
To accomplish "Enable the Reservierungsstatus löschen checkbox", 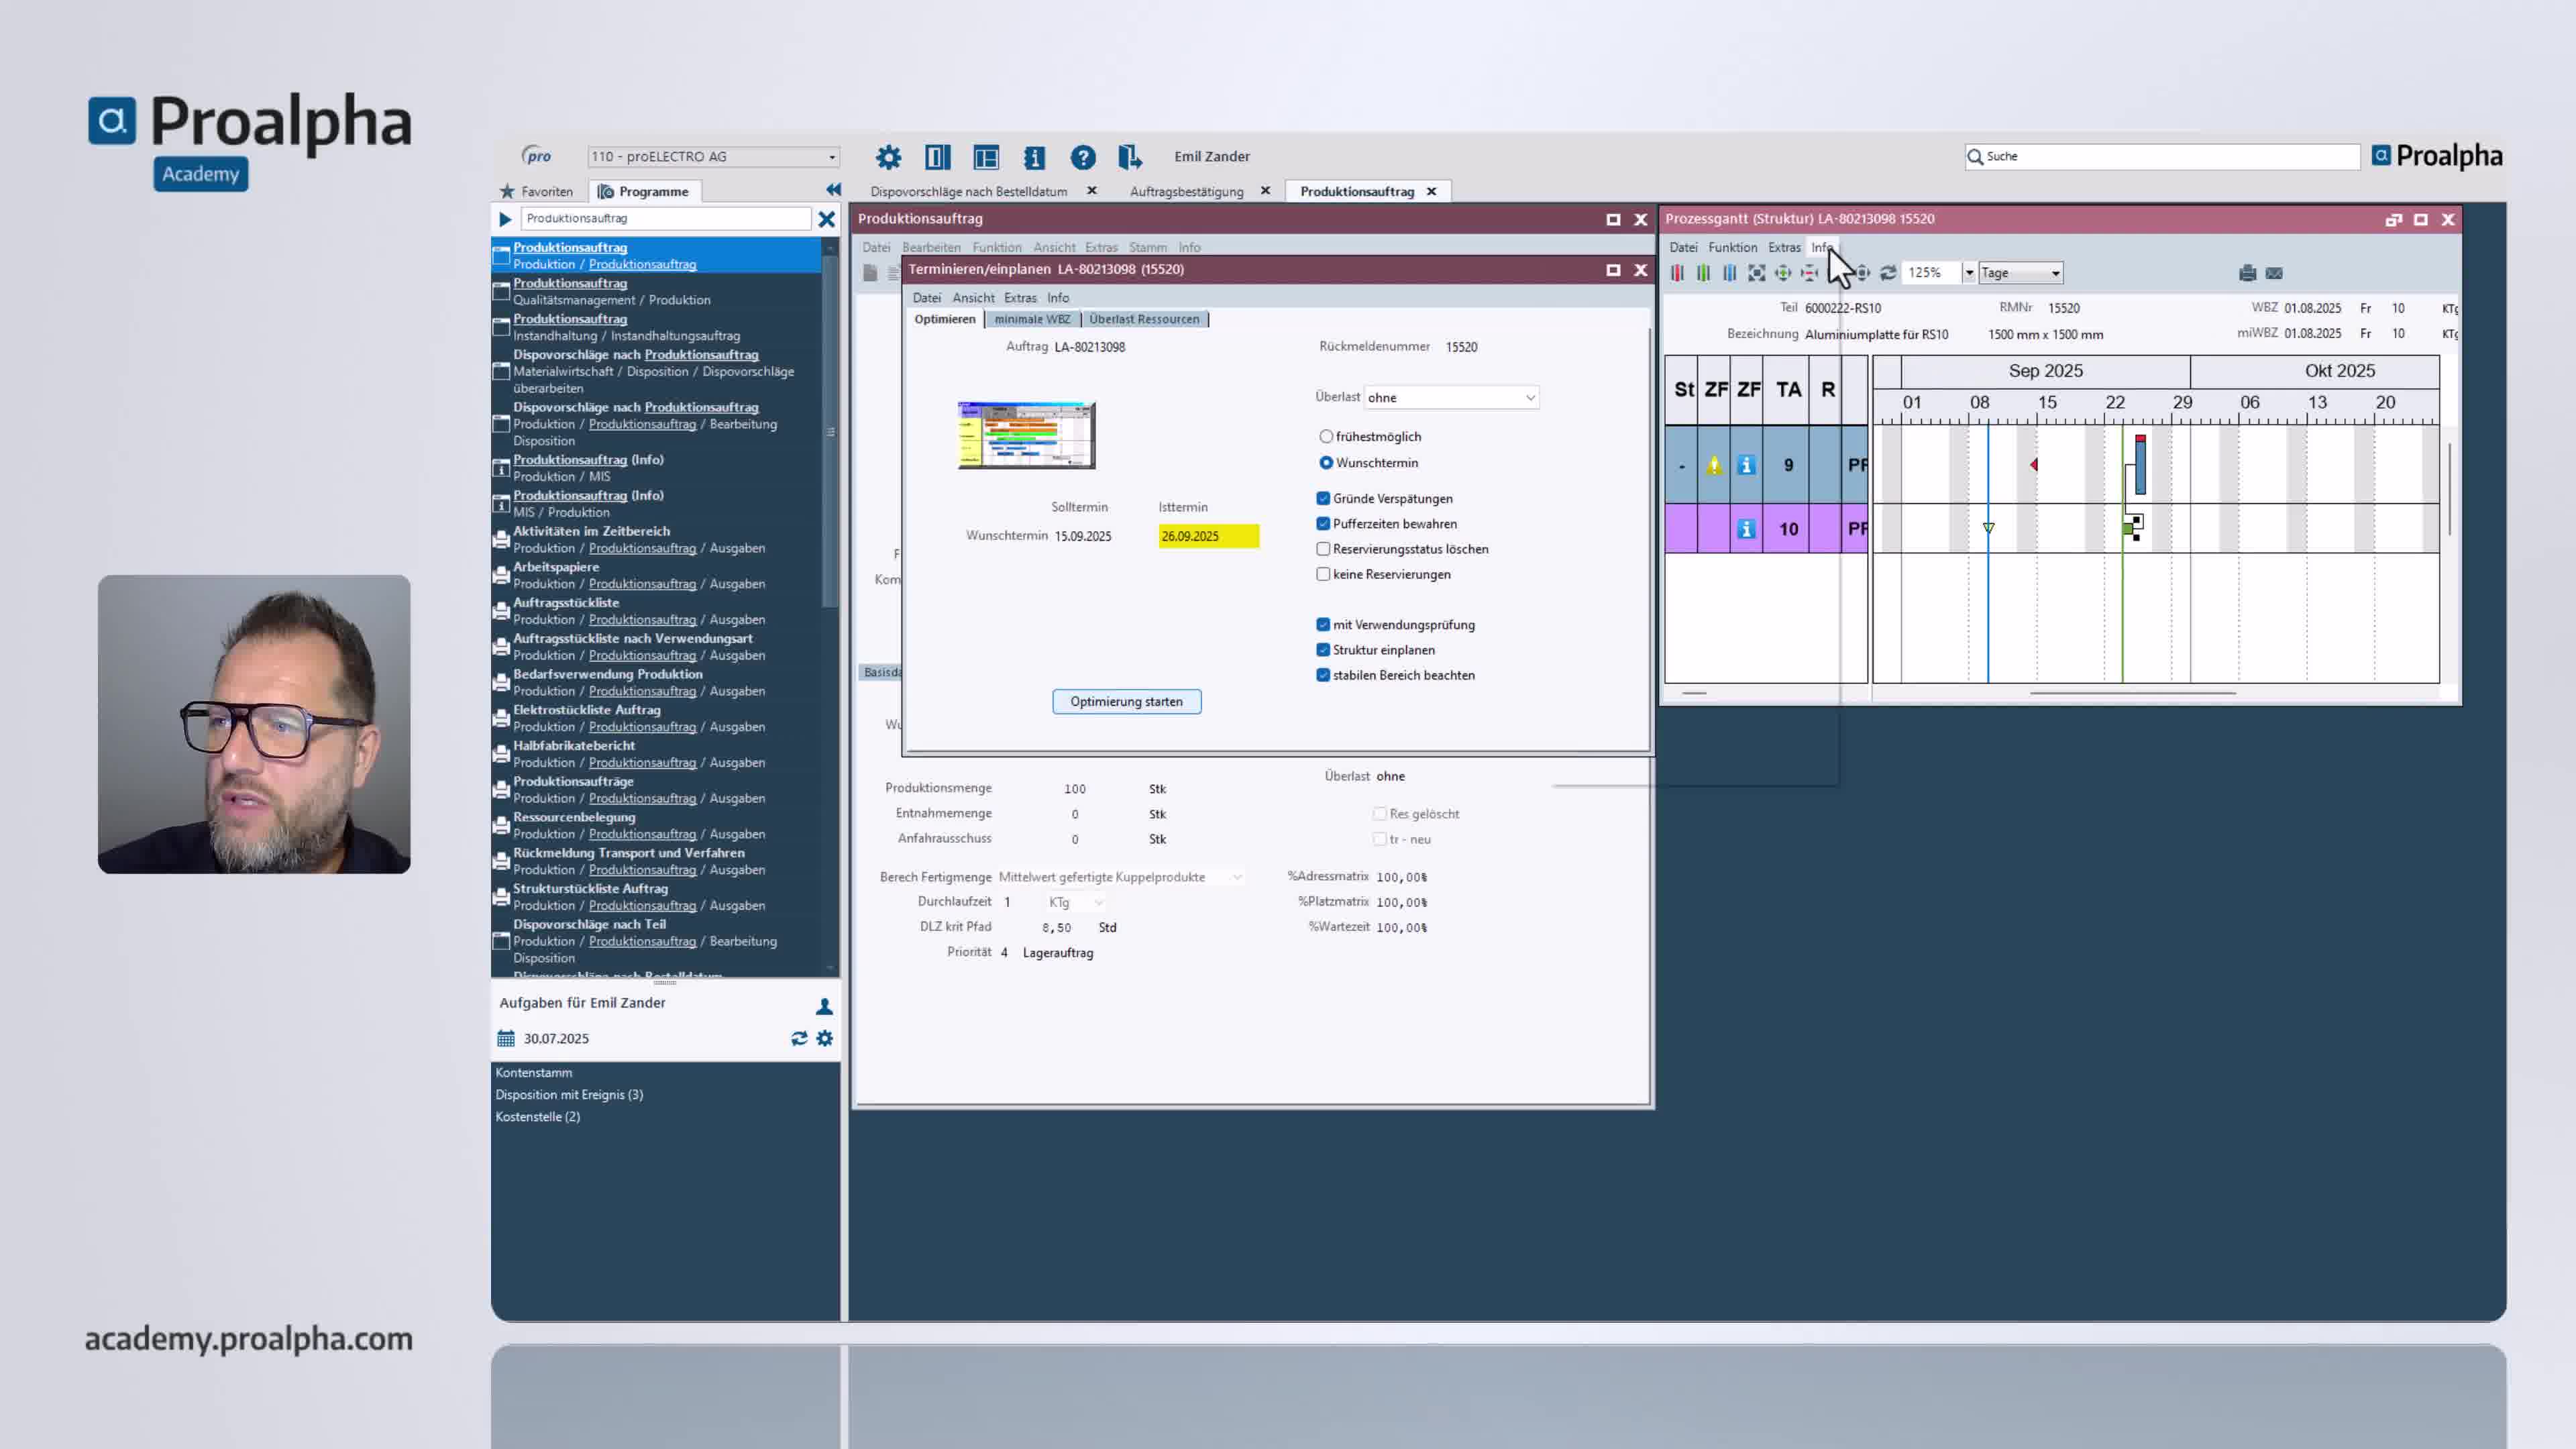I will click(1323, 548).
